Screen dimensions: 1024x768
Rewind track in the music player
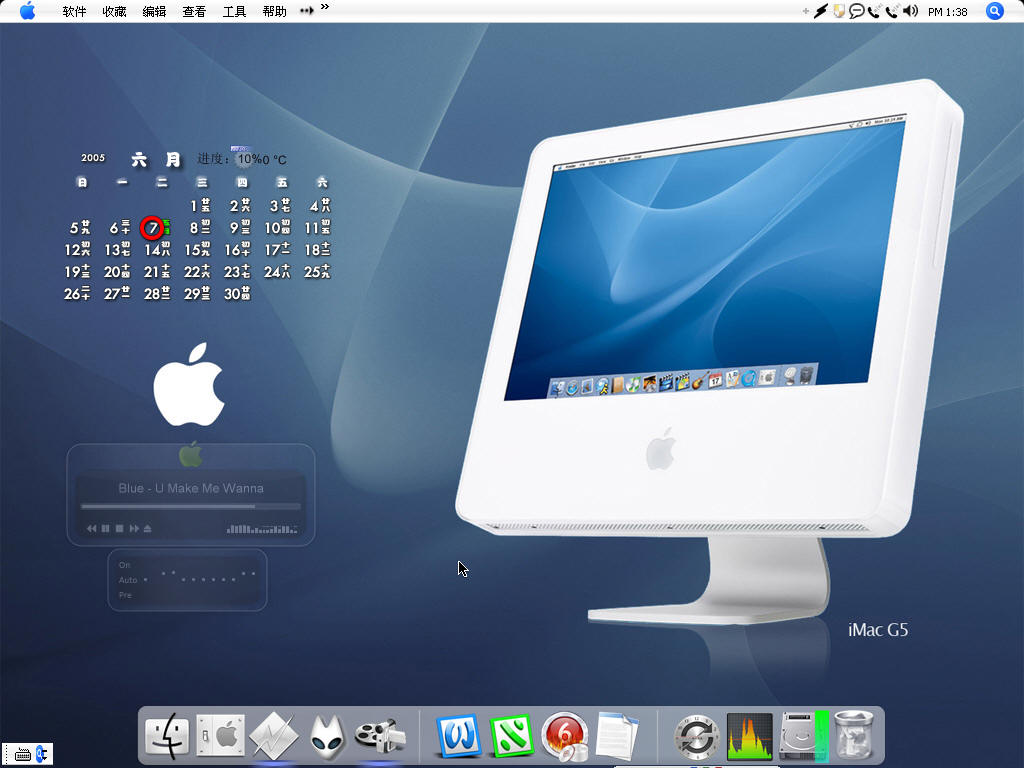pyautogui.click(x=91, y=528)
